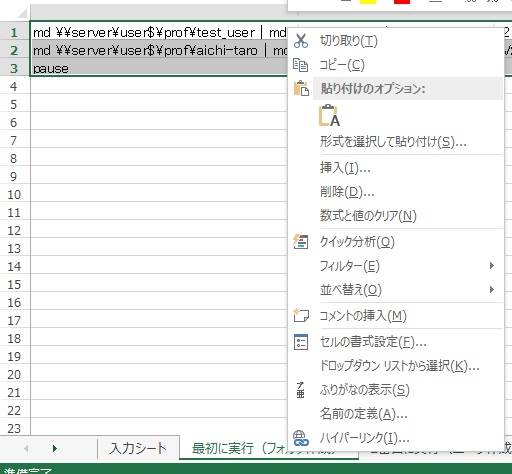Screen dimensions: 512x474
Task: Click cell containing test_user md command
Action: (159, 32)
